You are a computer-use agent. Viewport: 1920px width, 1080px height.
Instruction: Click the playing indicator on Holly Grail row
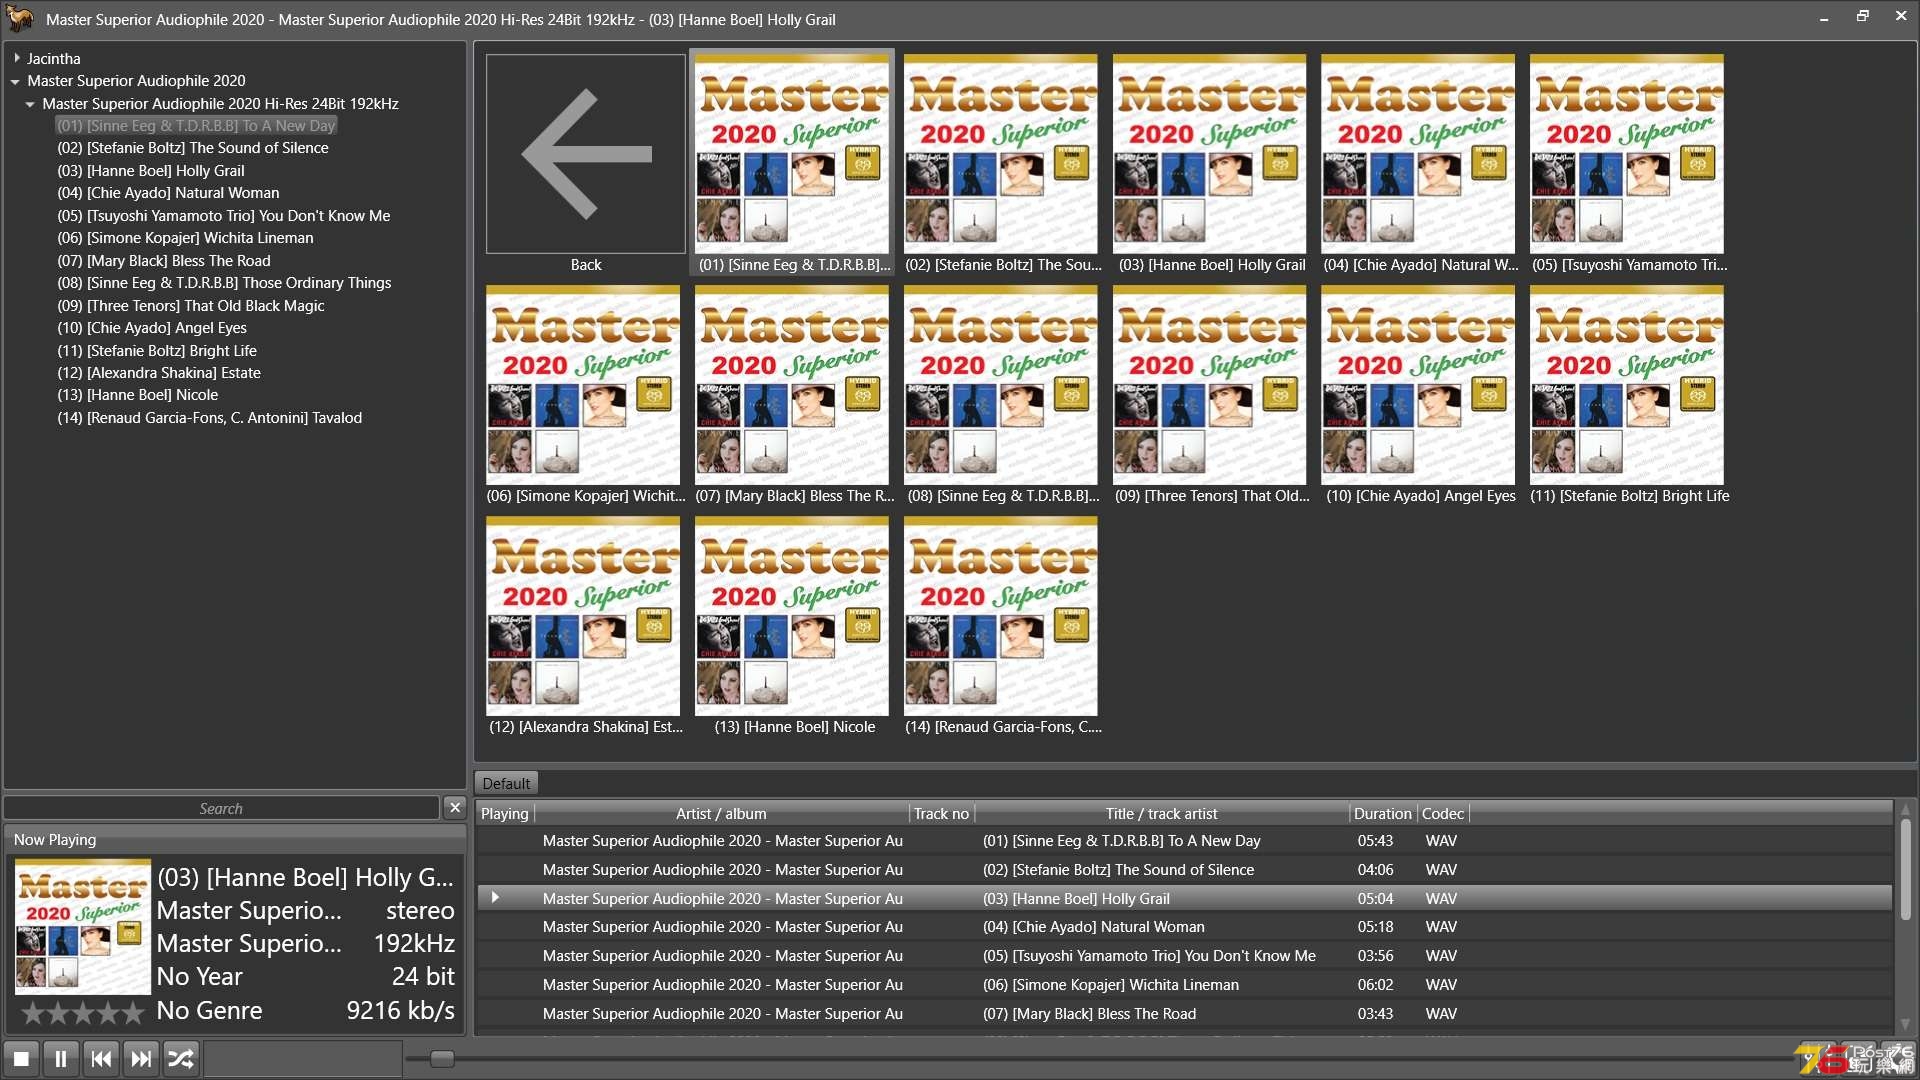tap(495, 898)
